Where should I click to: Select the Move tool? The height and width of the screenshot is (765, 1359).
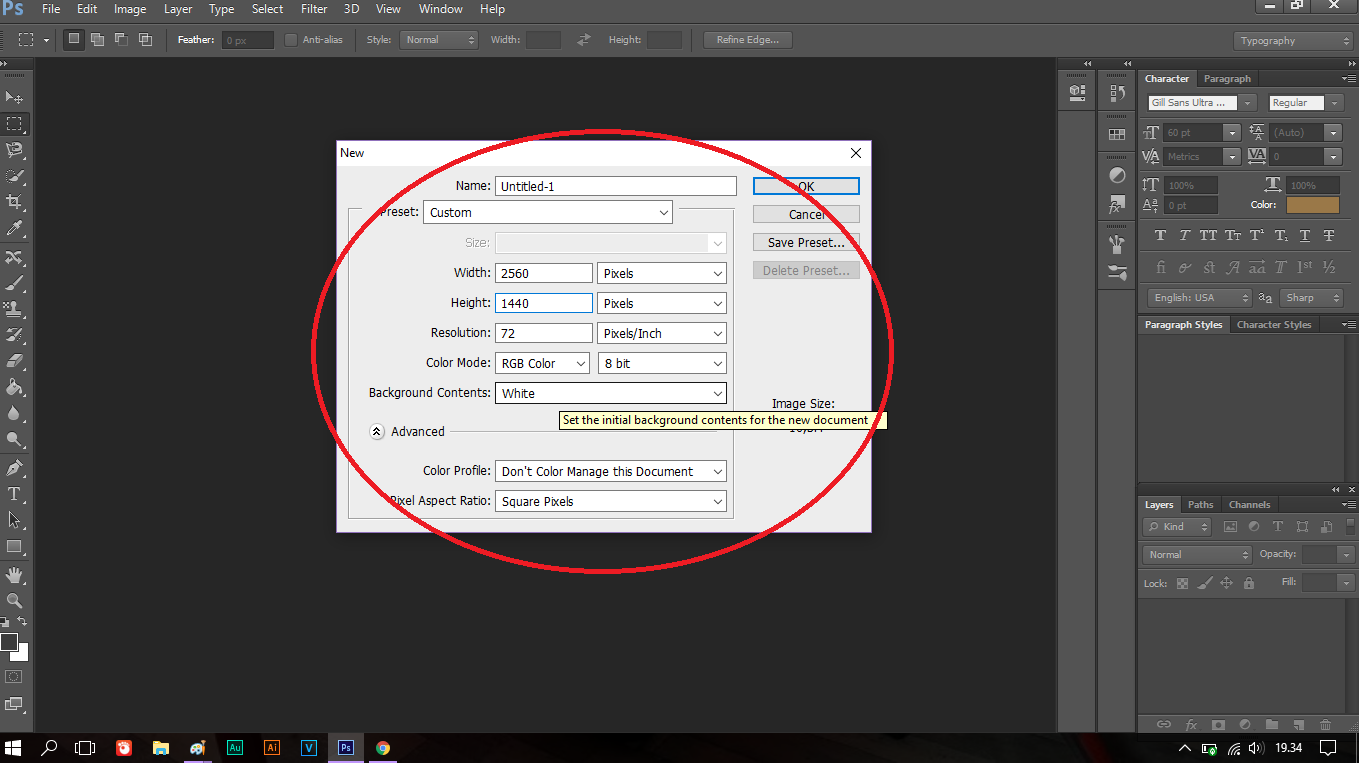pyautogui.click(x=14, y=97)
